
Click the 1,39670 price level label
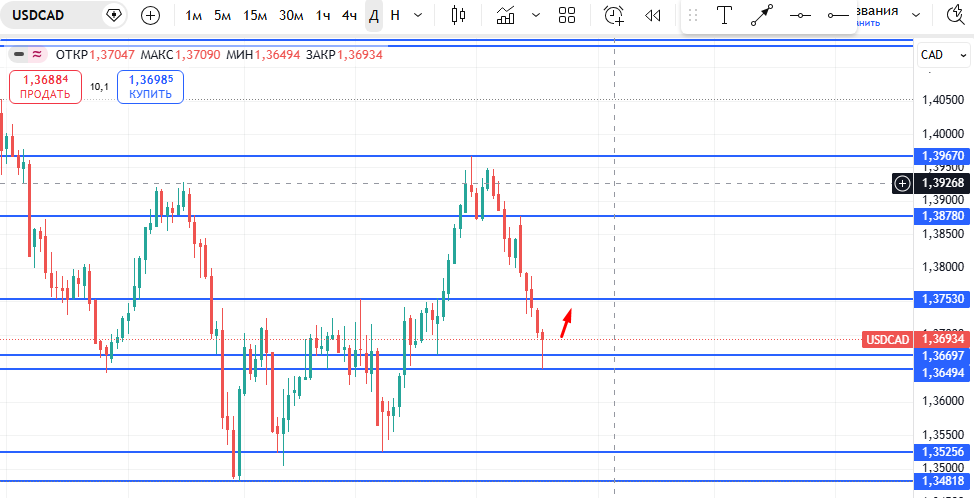[942, 156]
